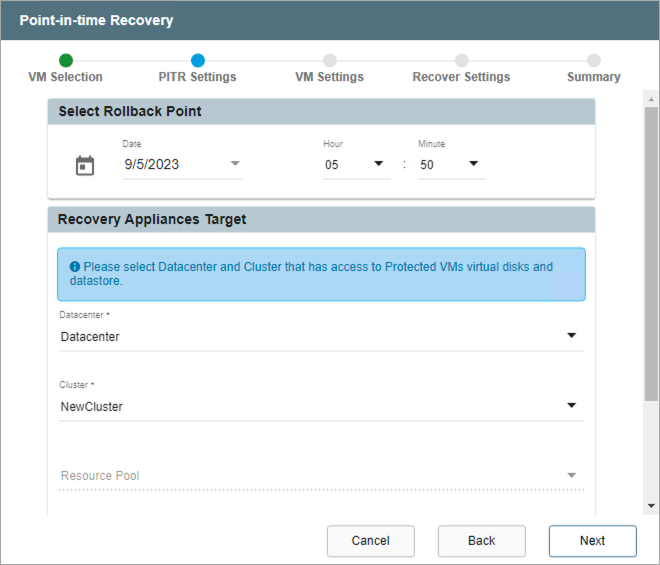Expand the Minute dropdown
This screenshot has width=660, height=565.
451,165
